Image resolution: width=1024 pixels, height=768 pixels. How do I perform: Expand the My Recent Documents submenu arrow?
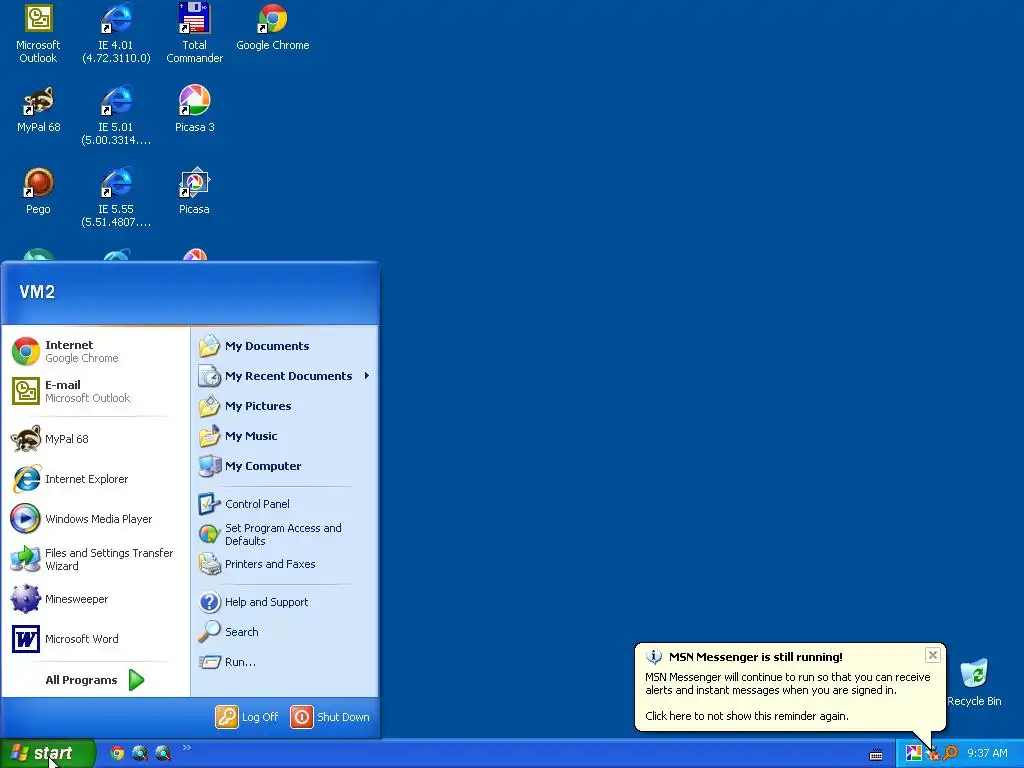367,376
